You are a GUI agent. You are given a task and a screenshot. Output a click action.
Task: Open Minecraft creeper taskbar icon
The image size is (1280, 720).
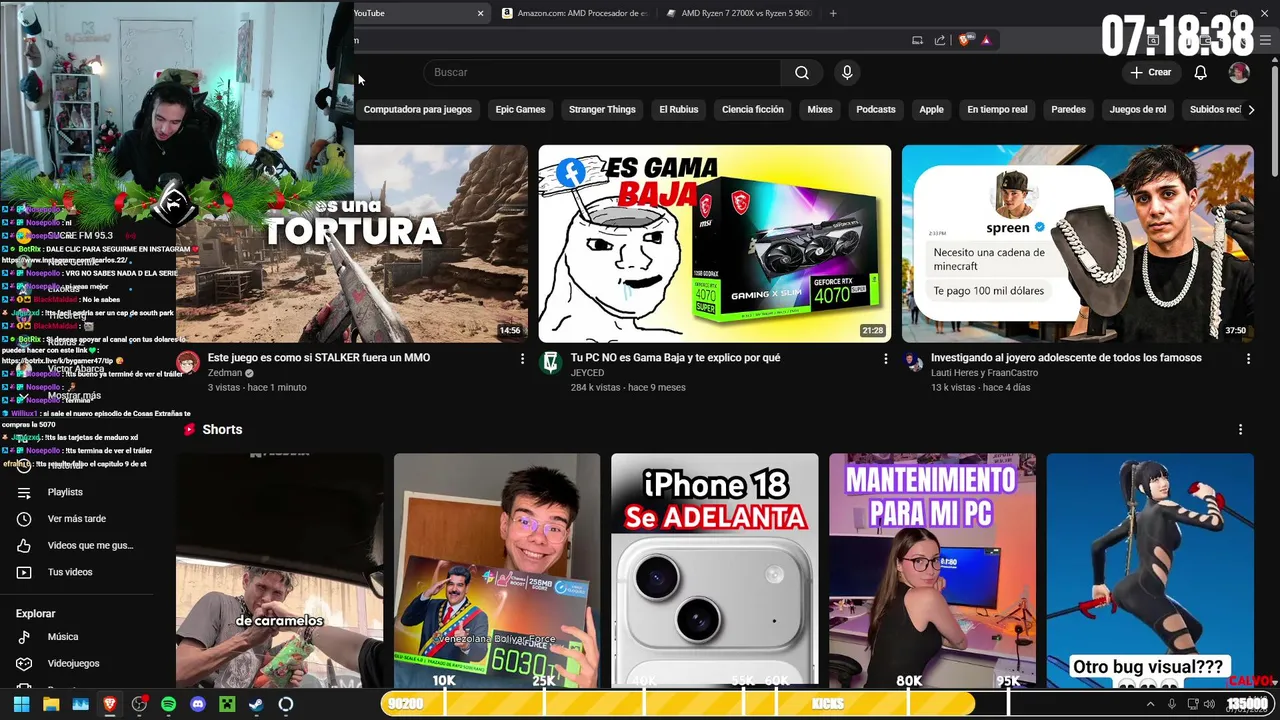pos(227,704)
